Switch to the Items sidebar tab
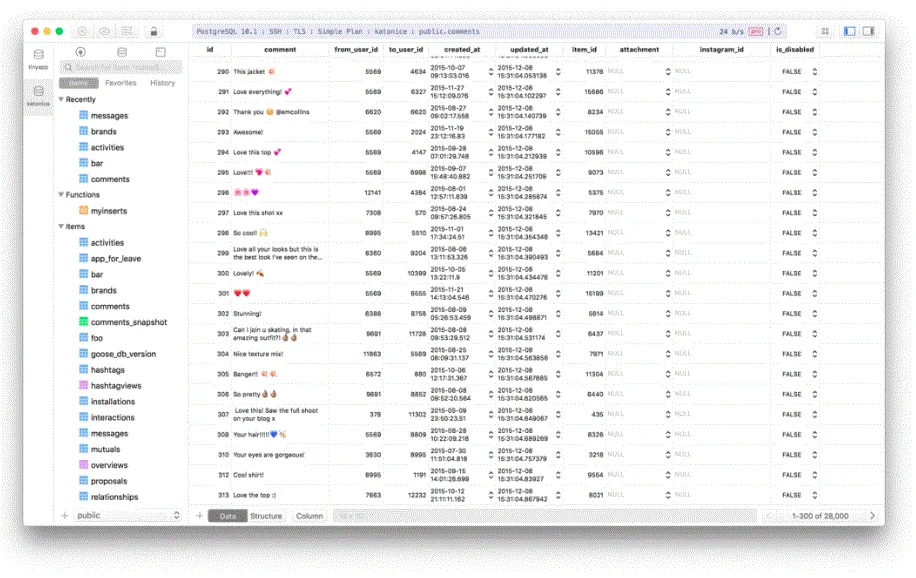 tap(78, 83)
